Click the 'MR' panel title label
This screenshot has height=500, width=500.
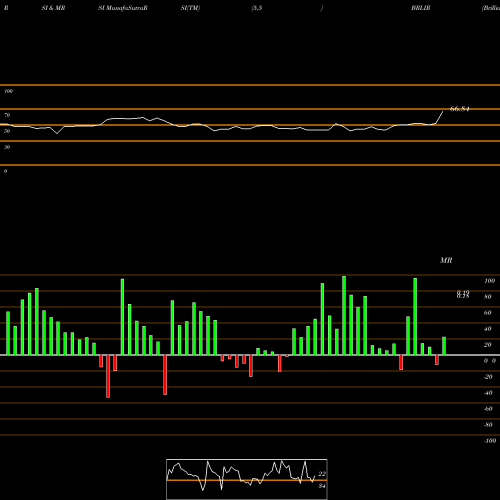[x=446, y=260]
